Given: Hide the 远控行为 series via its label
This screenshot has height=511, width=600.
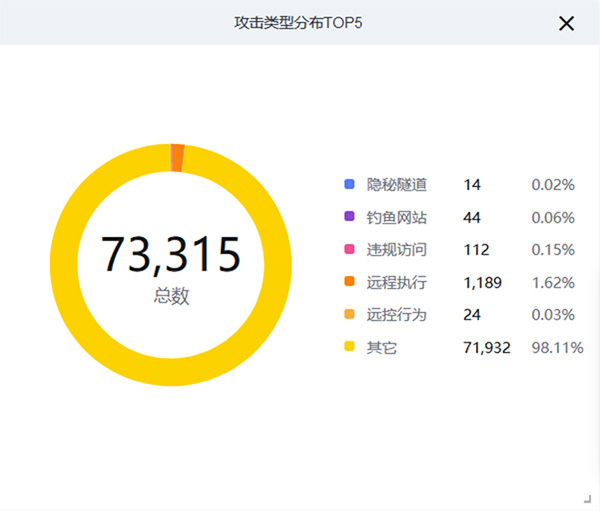Looking at the screenshot, I should point(397,315).
